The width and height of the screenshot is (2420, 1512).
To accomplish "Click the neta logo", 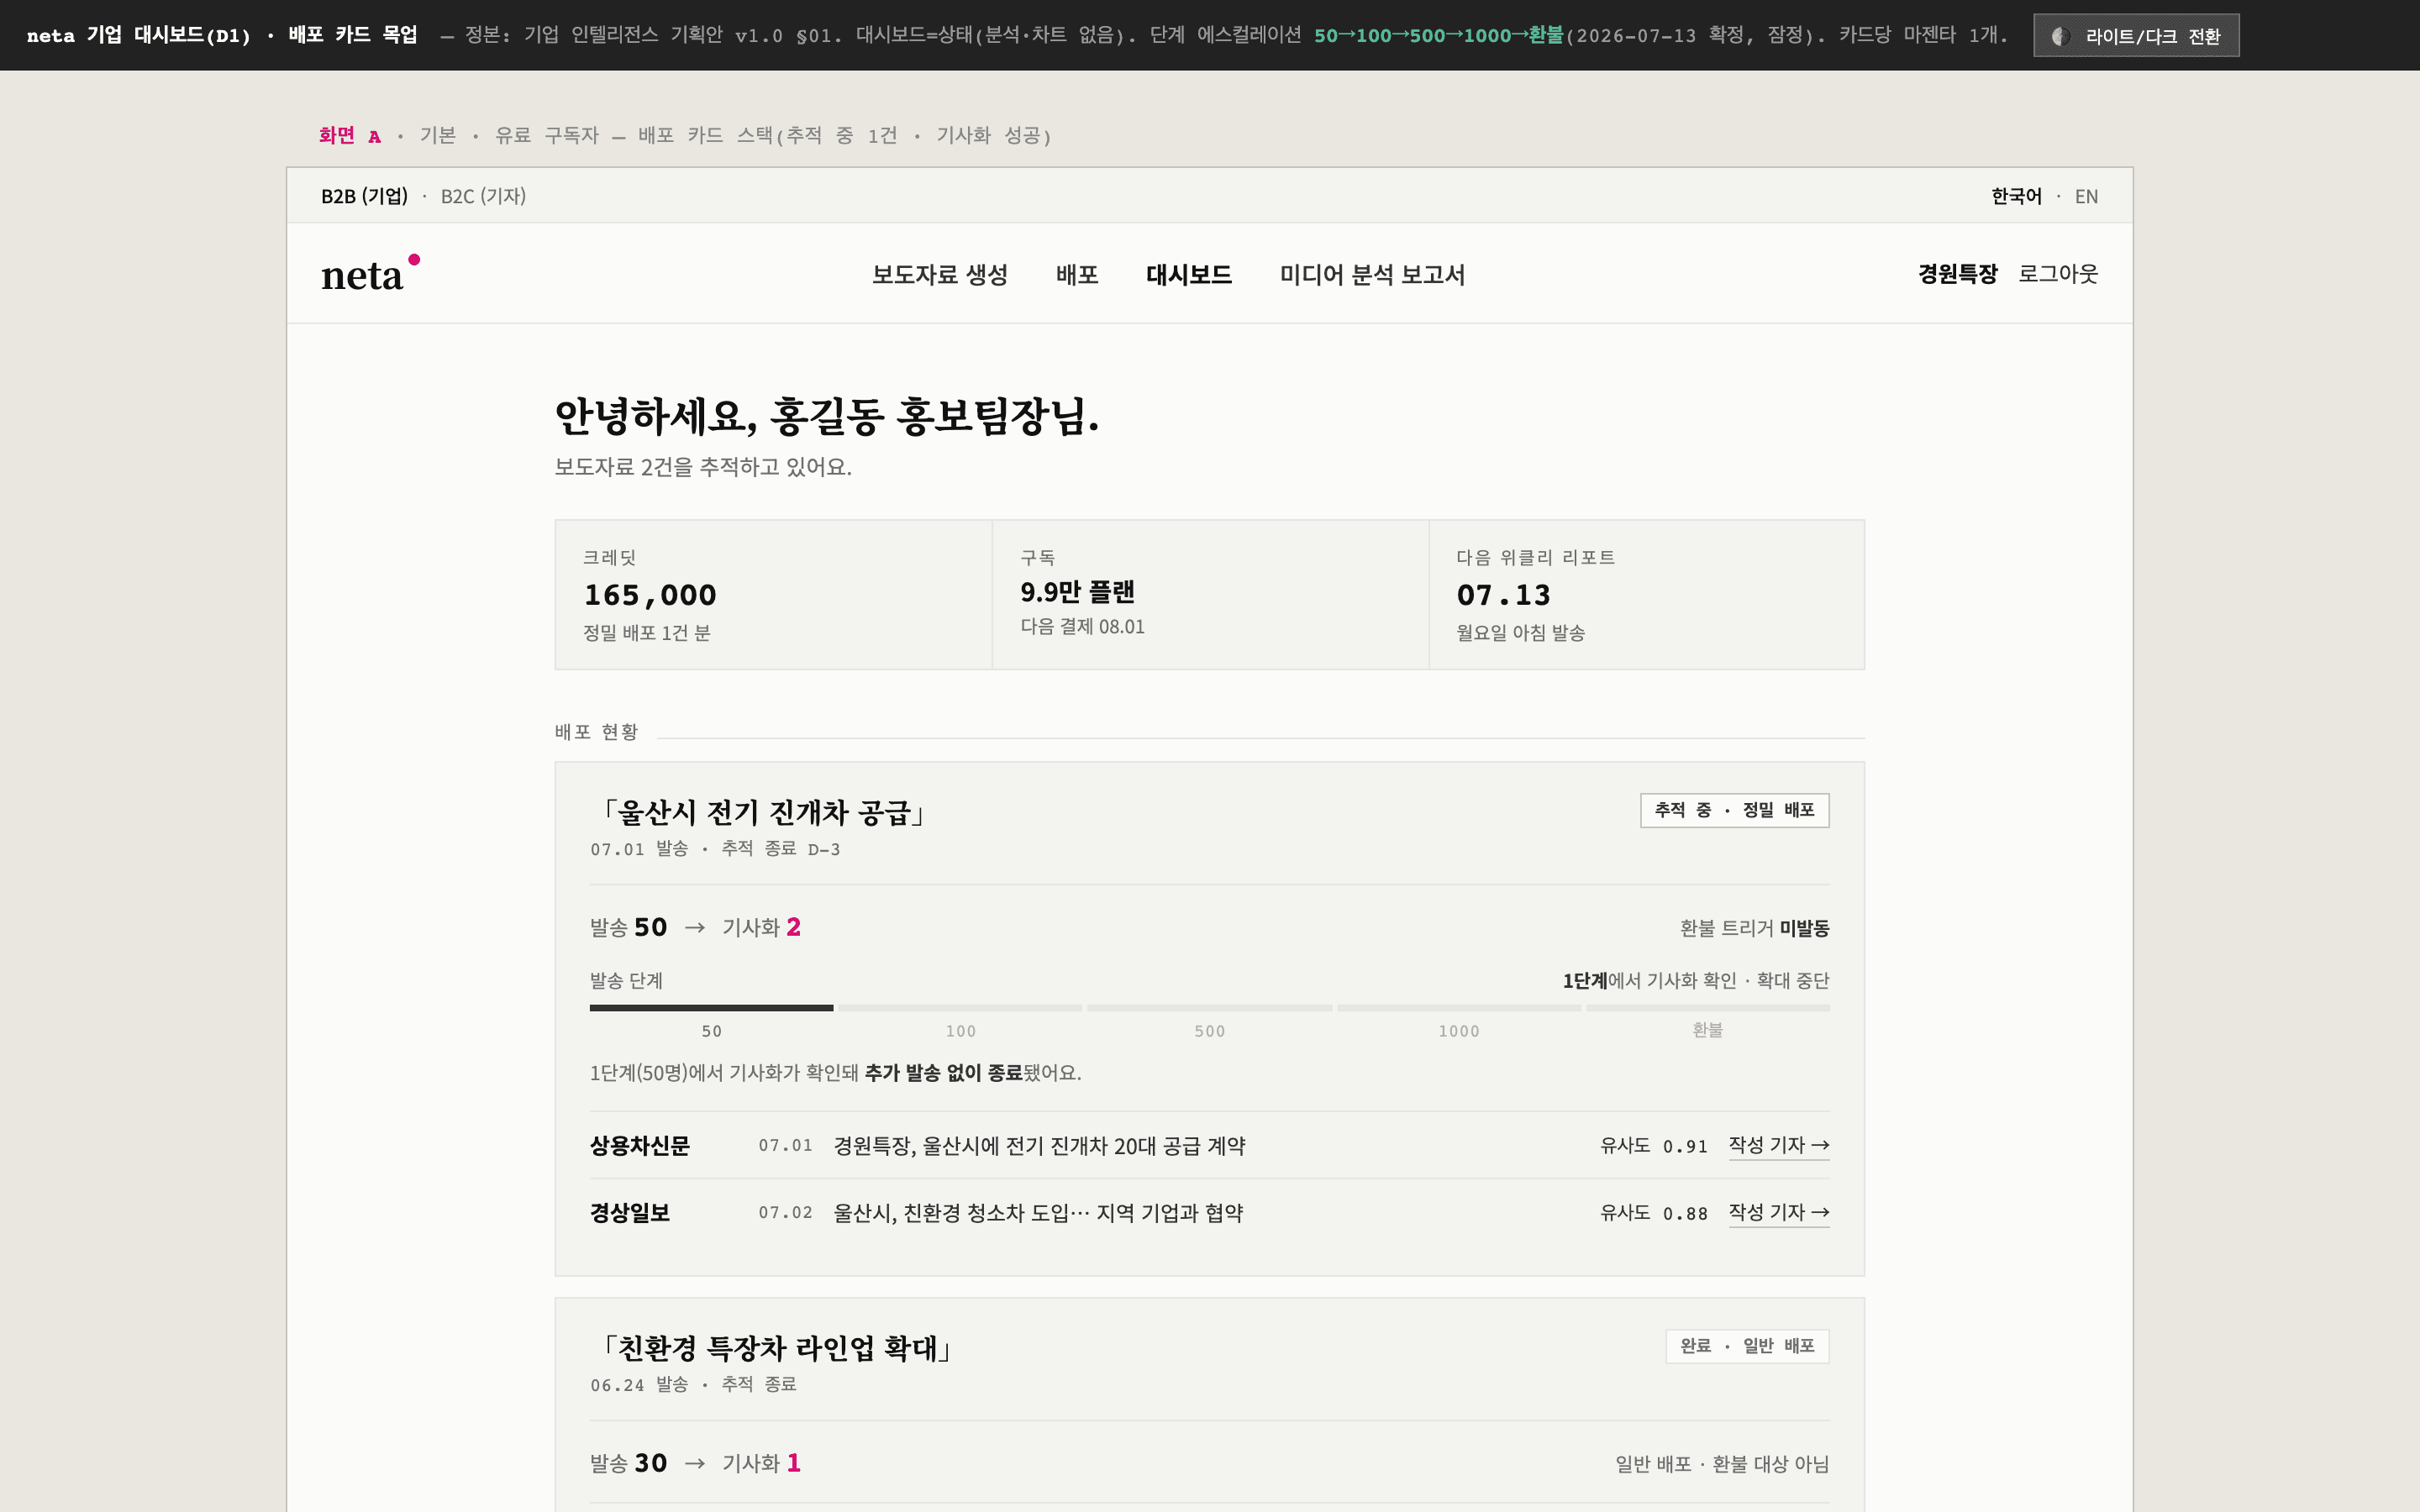I will (x=370, y=273).
